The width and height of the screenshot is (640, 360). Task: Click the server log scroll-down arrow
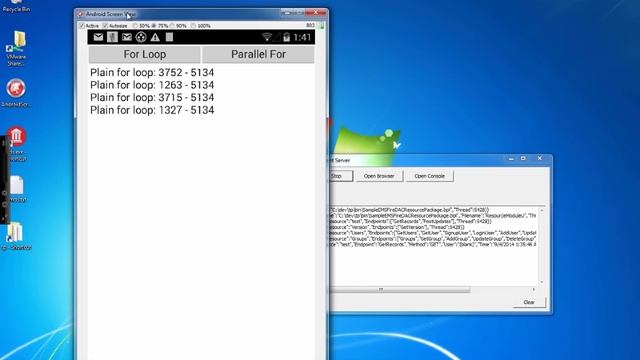click(542, 282)
